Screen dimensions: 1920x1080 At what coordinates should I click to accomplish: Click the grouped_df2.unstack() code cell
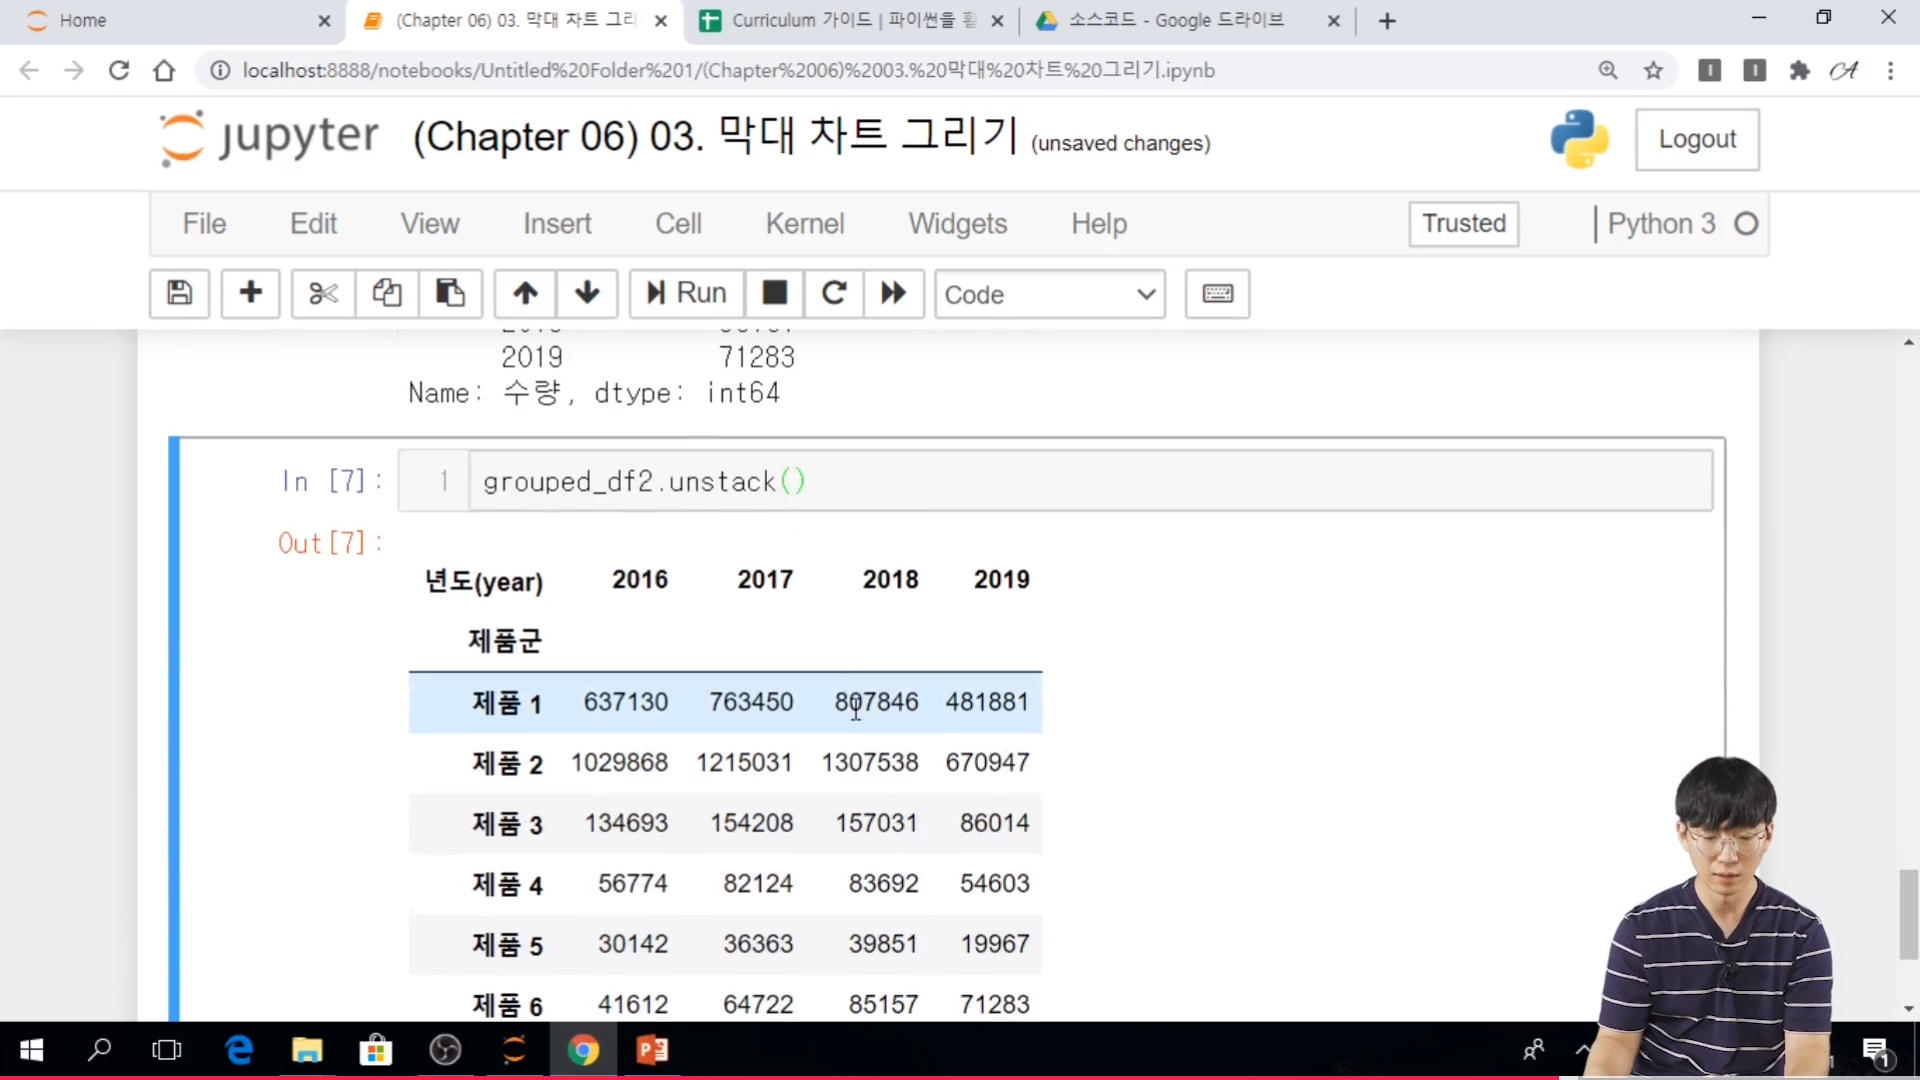pos(1090,481)
